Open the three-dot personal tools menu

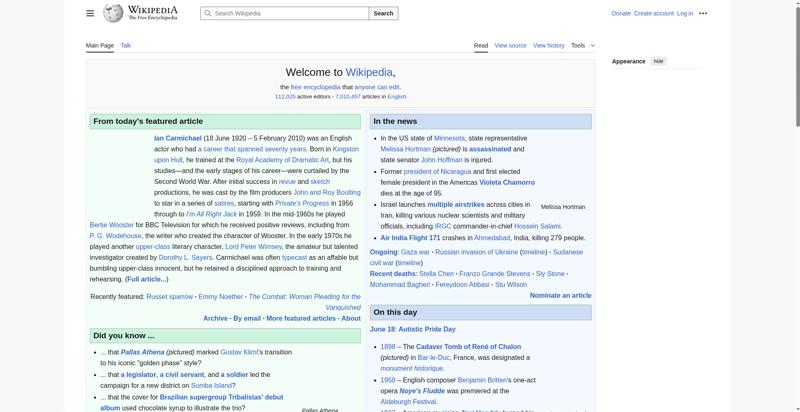click(x=703, y=13)
